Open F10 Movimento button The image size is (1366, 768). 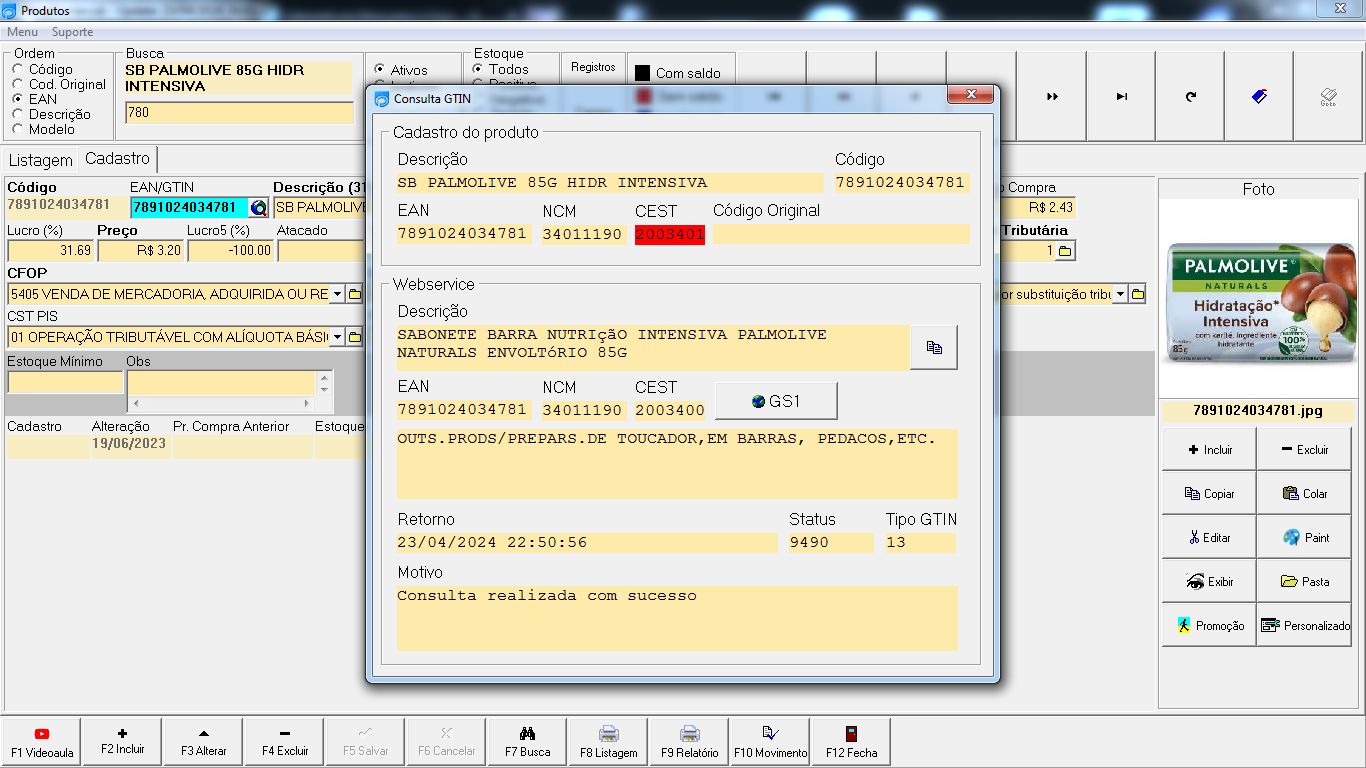point(771,742)
